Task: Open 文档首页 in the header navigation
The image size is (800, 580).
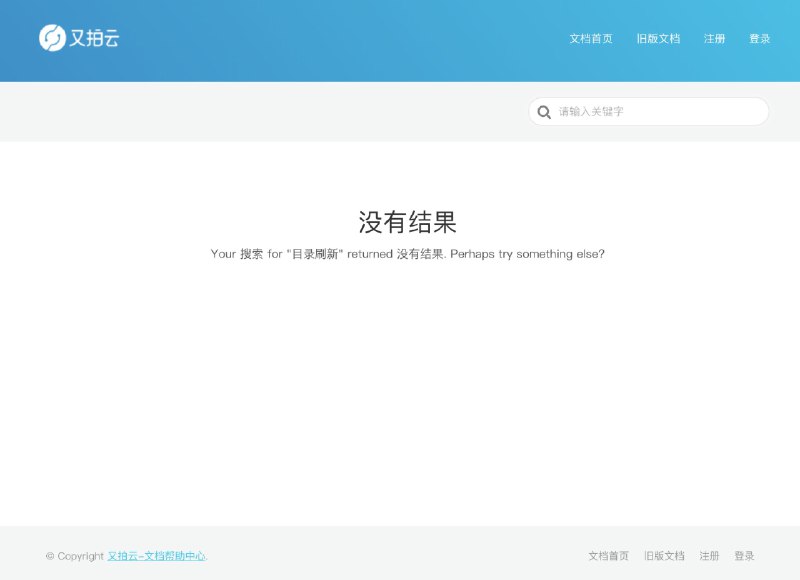Action: 591,39
